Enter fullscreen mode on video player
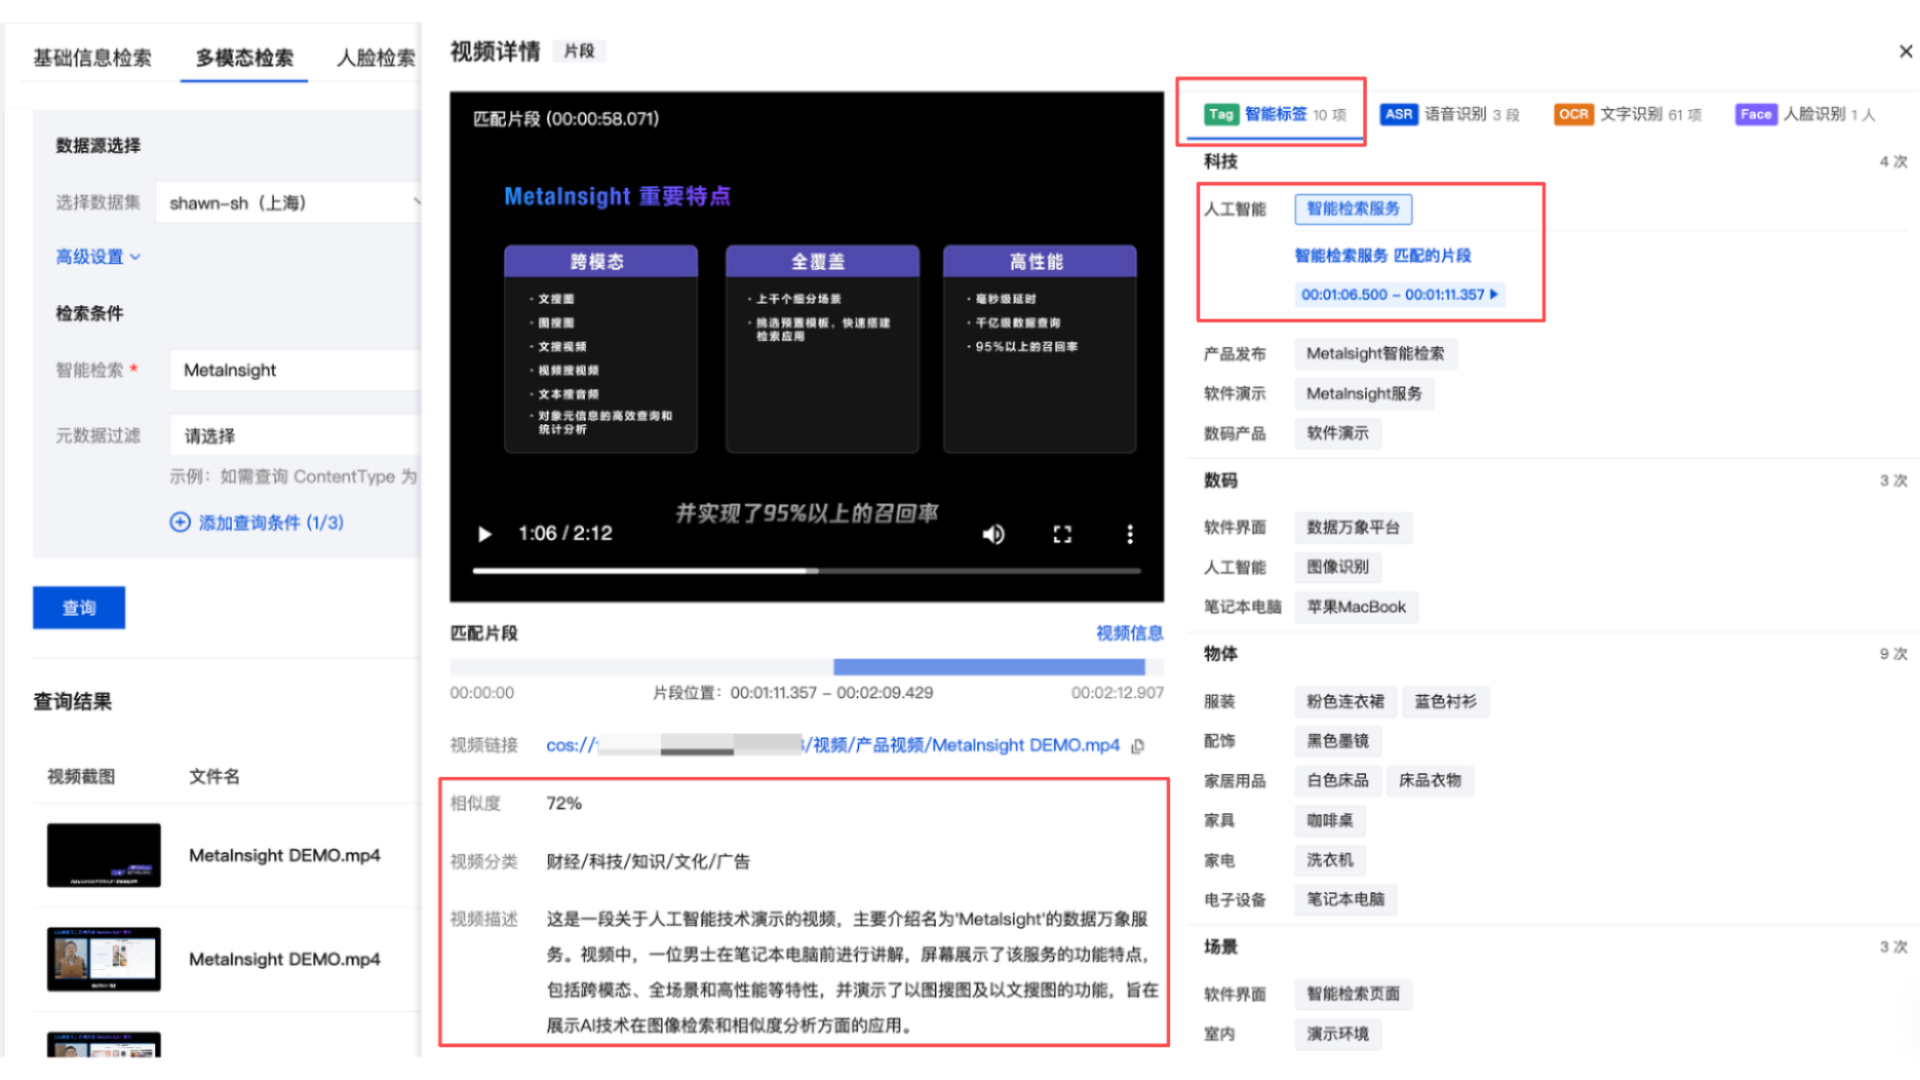This screenshot has height=1080, width=1920. (x=1062, y=534)
